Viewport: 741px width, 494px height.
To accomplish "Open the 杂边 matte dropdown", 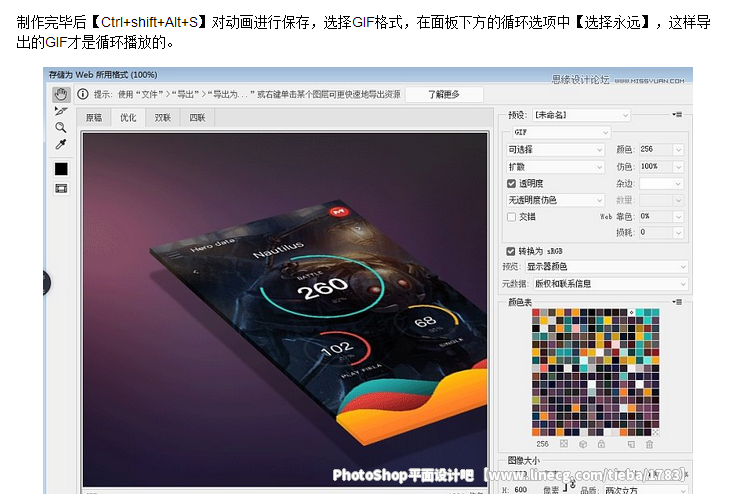I will click(x=662, y=183).
